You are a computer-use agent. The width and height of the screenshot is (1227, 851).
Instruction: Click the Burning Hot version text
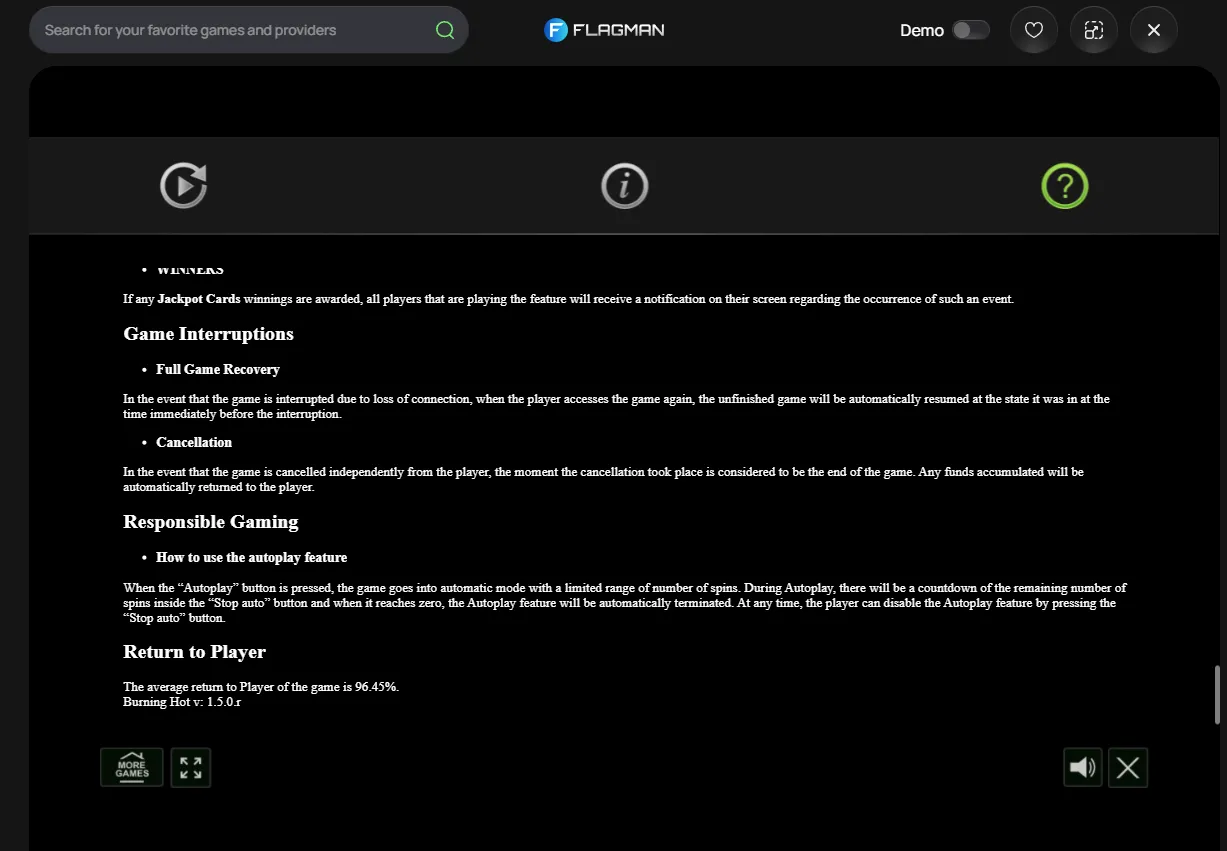(x=182, y=702)
